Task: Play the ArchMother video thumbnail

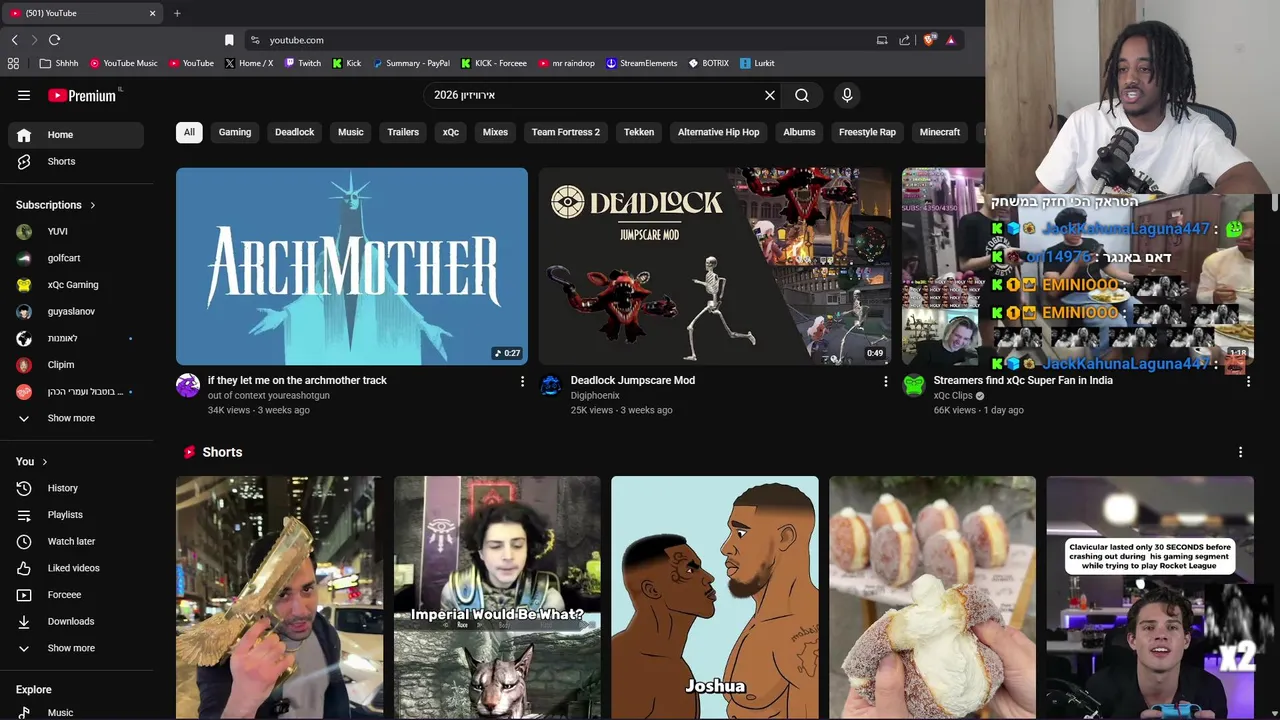Action: 352,266
